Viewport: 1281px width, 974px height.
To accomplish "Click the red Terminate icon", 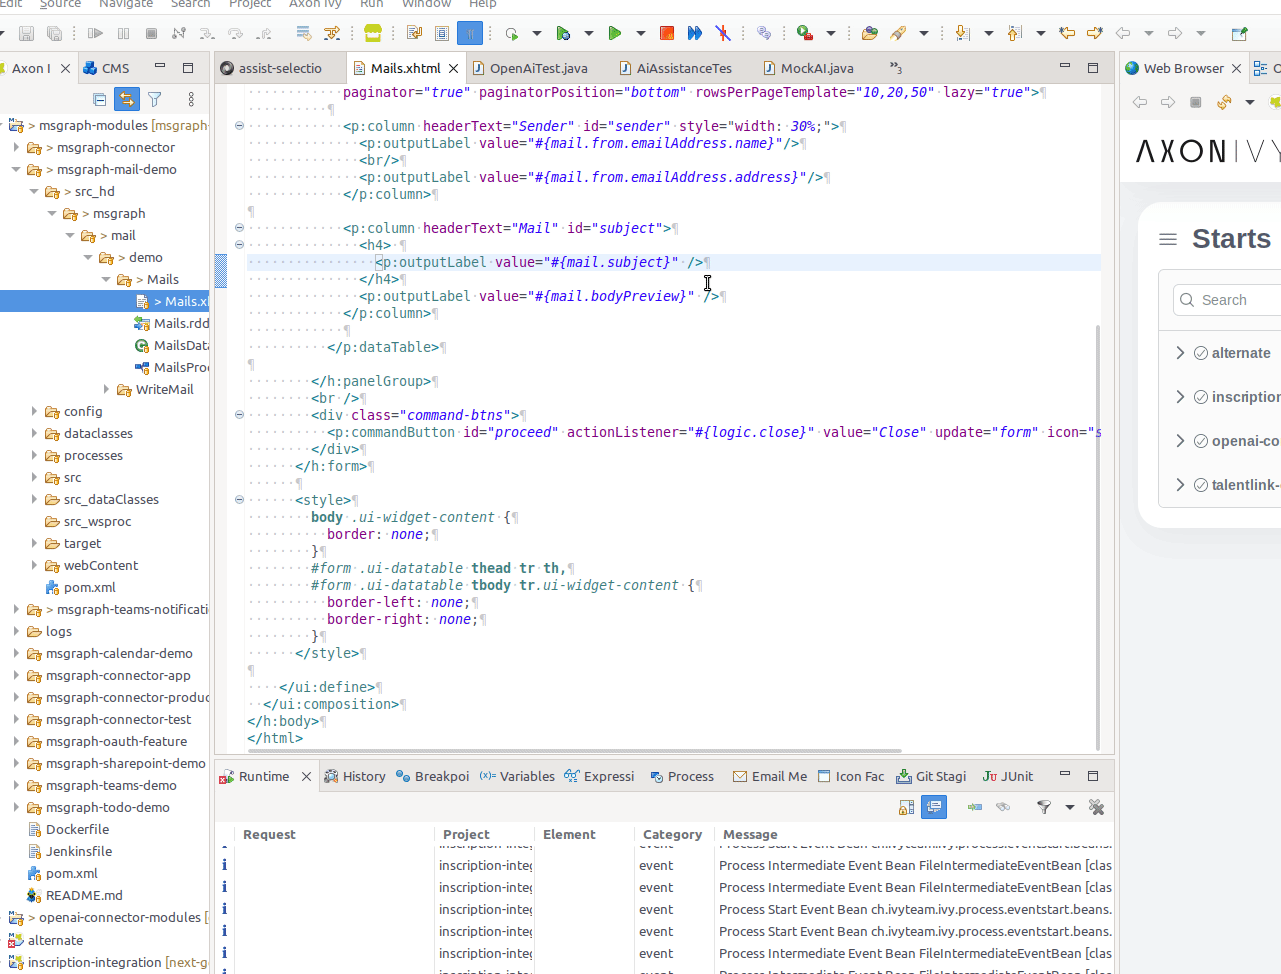I will pyautogui.click(x=667, y=32).
